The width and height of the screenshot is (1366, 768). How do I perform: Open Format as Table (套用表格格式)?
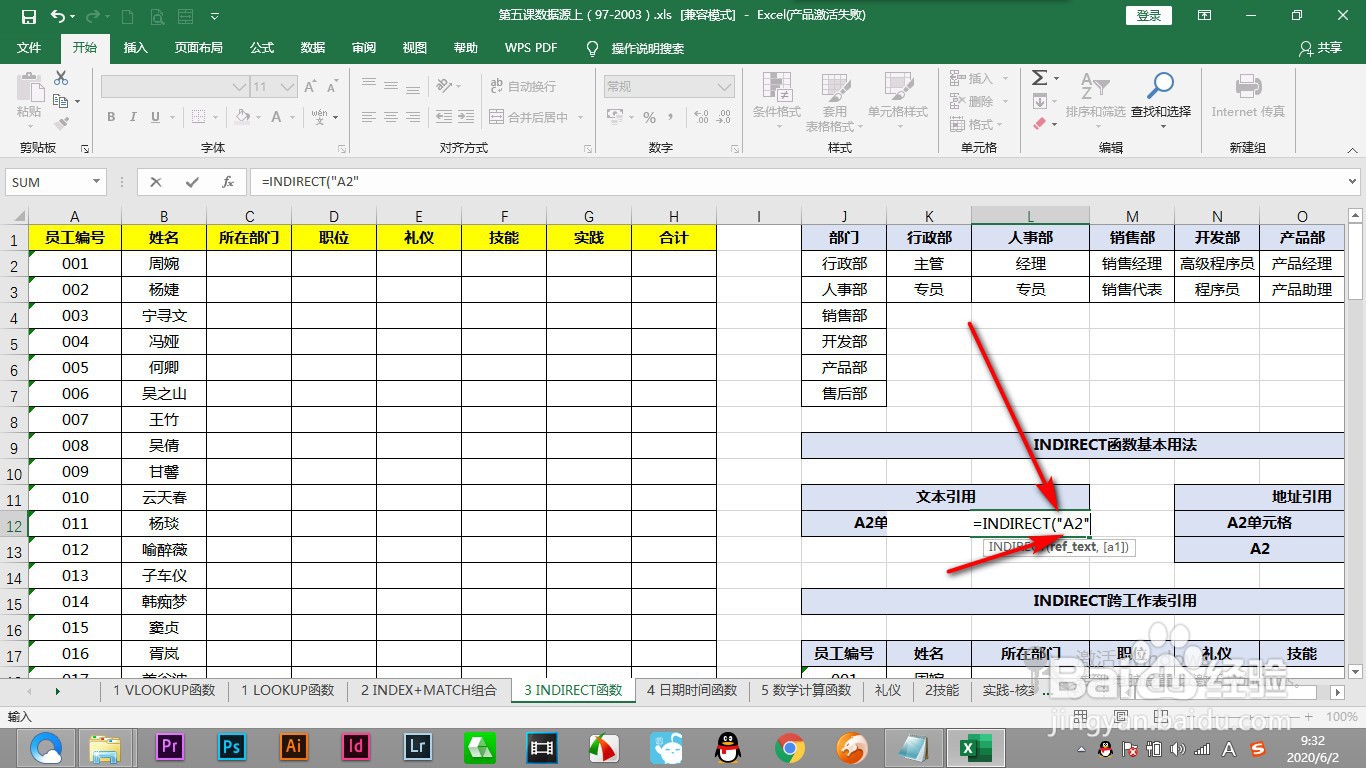(x=836, y=102)
